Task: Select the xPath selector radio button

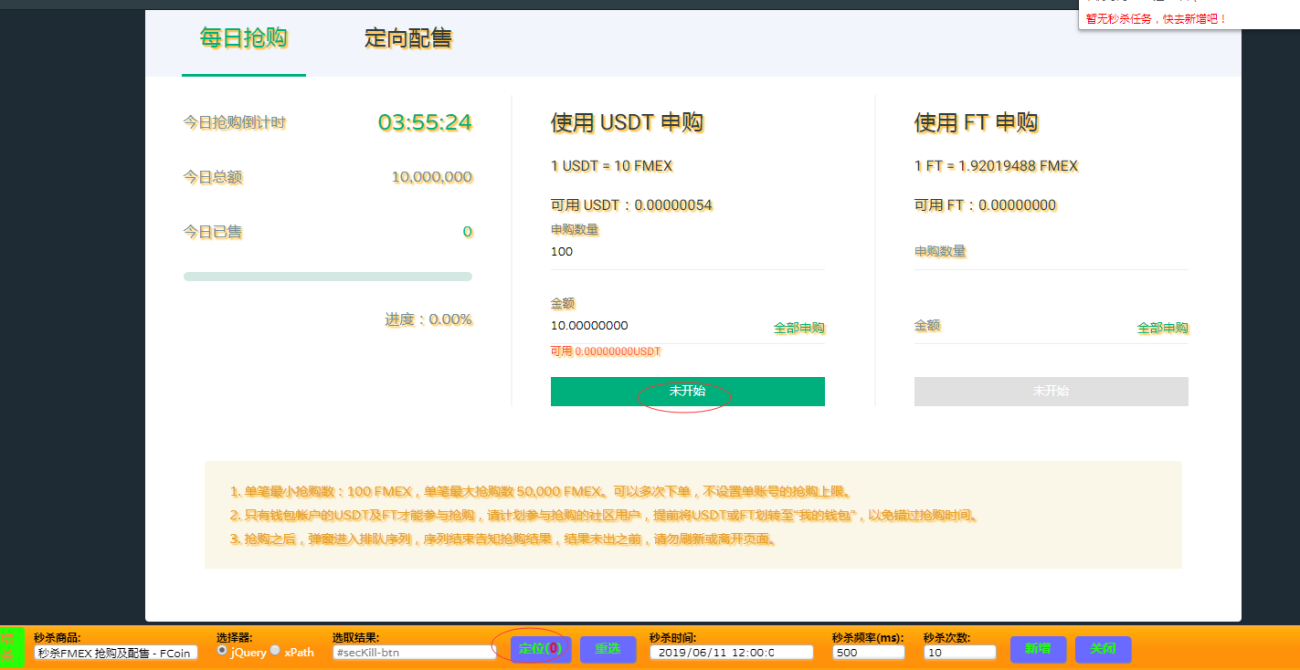Action: coord(275,650)
